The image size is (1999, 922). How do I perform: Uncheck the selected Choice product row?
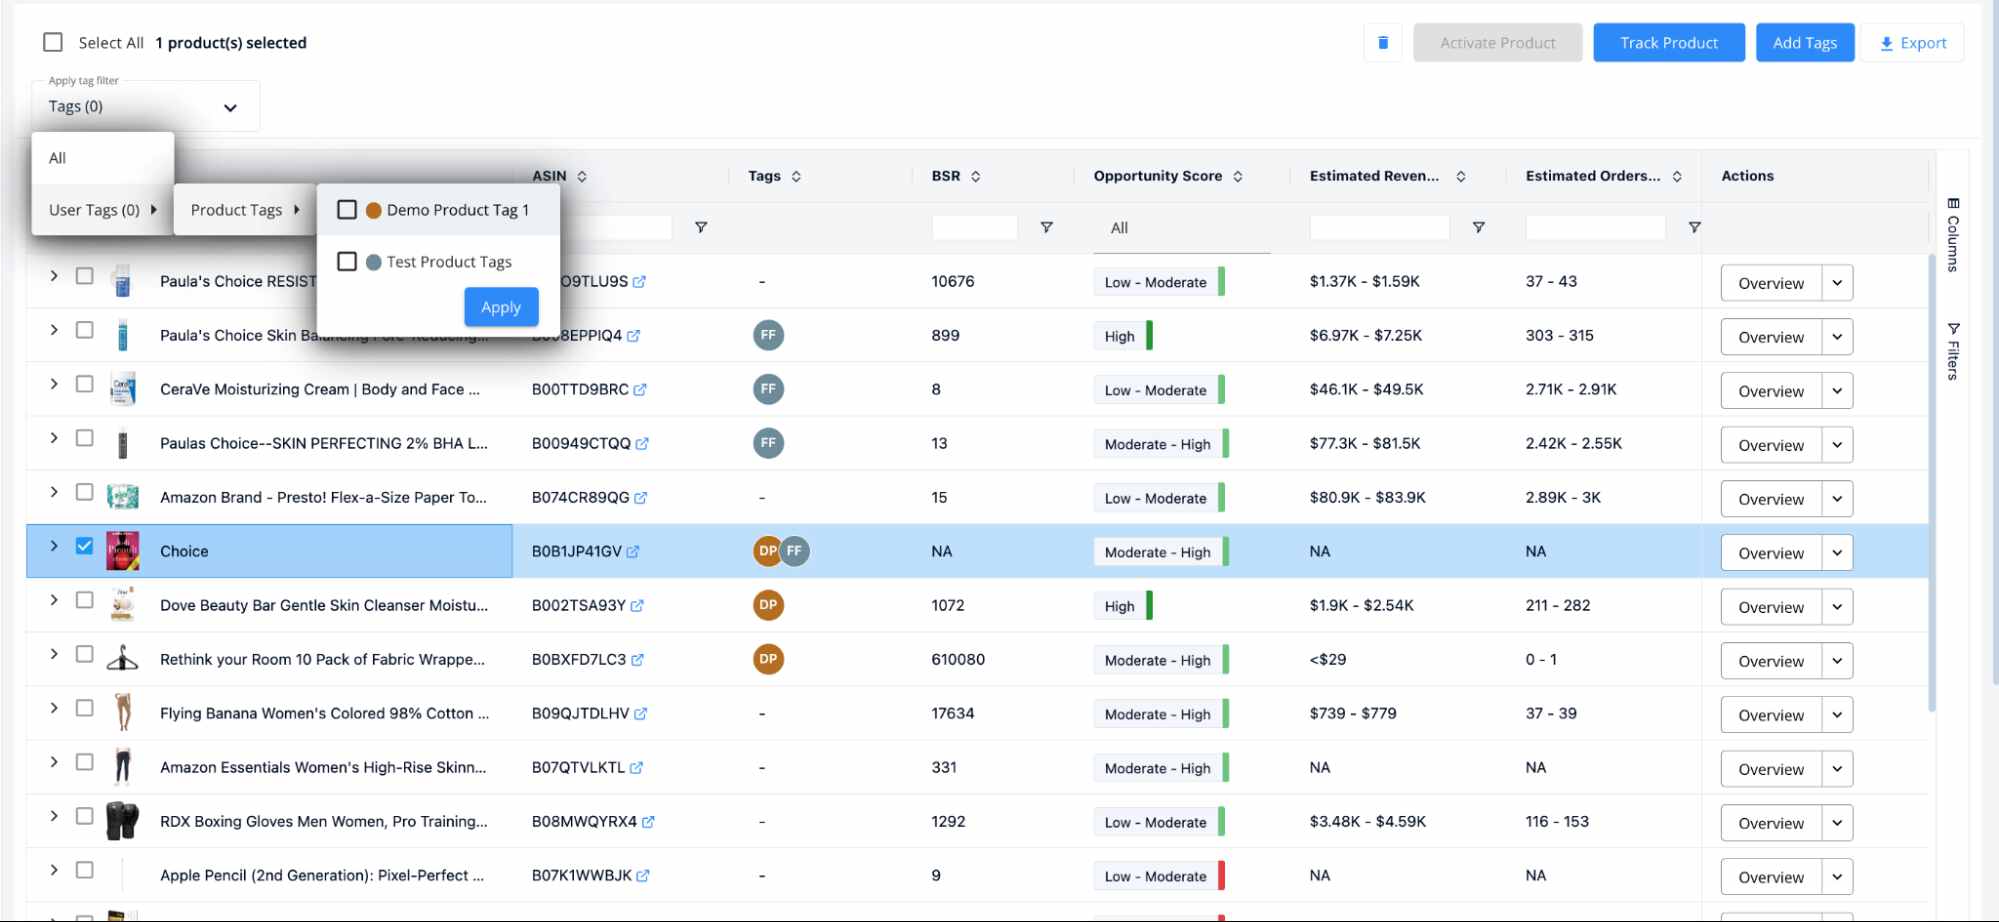(x=85, y=546)
